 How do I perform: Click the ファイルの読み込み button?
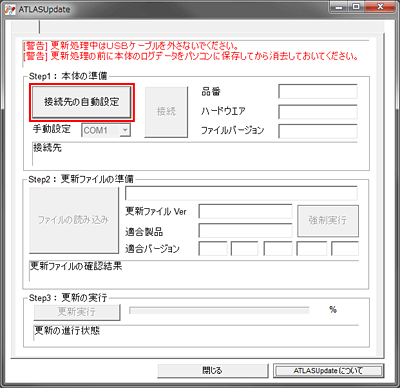click(x=74, y=220)
